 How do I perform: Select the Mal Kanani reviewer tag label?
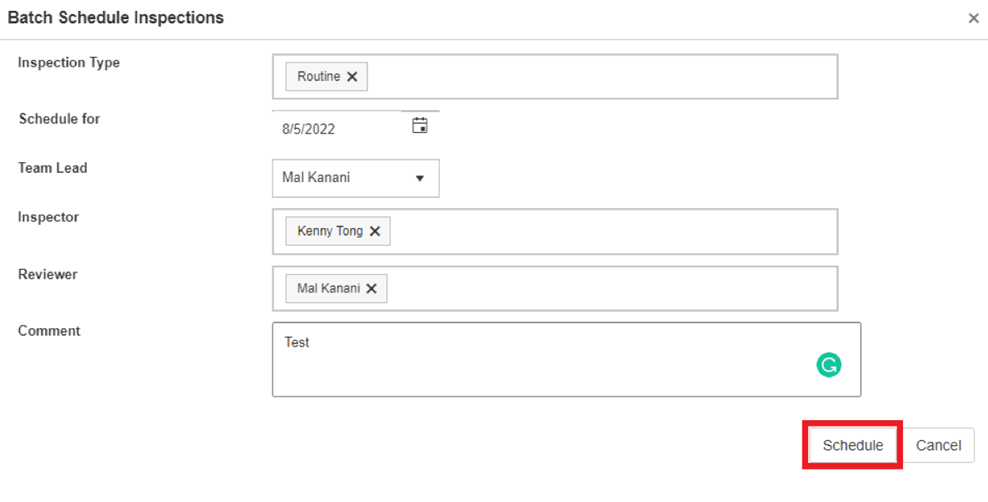329,288
